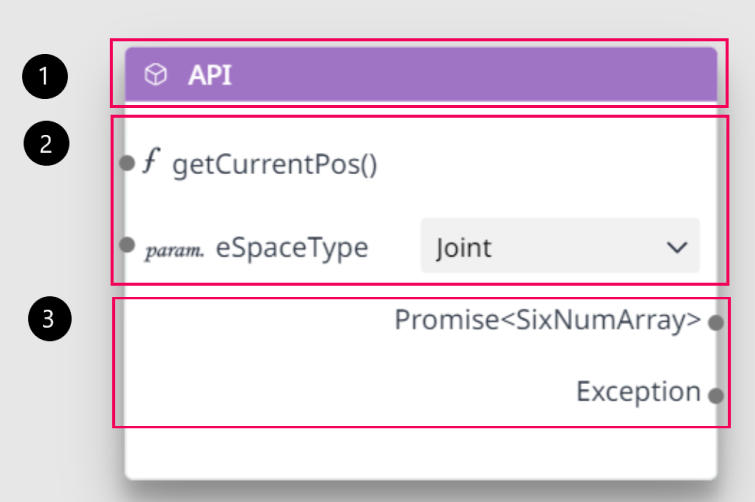Image resolution: width=755 pixels, height=502 pixels.
Task: Click the getCurrentPos() function name
Action: tap(275, 165)
